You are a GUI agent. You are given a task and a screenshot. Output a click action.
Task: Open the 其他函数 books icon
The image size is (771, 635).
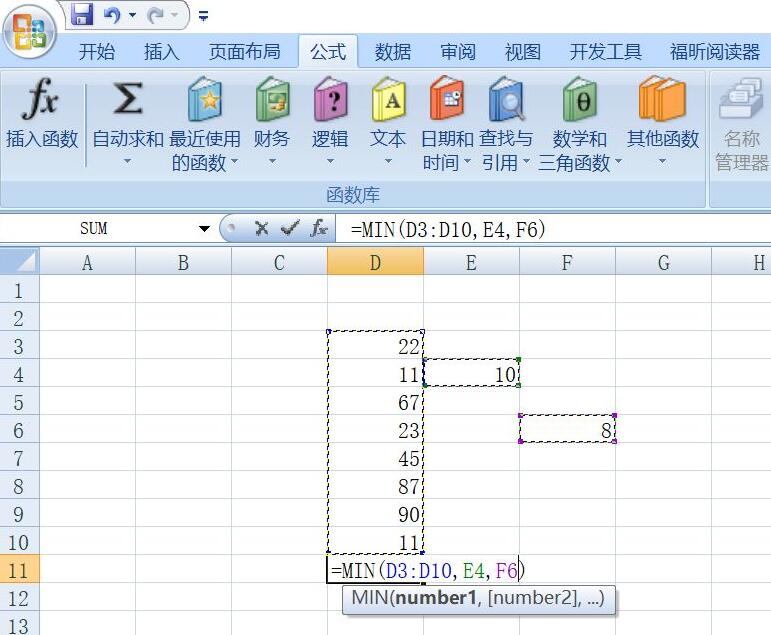[662, 99]
